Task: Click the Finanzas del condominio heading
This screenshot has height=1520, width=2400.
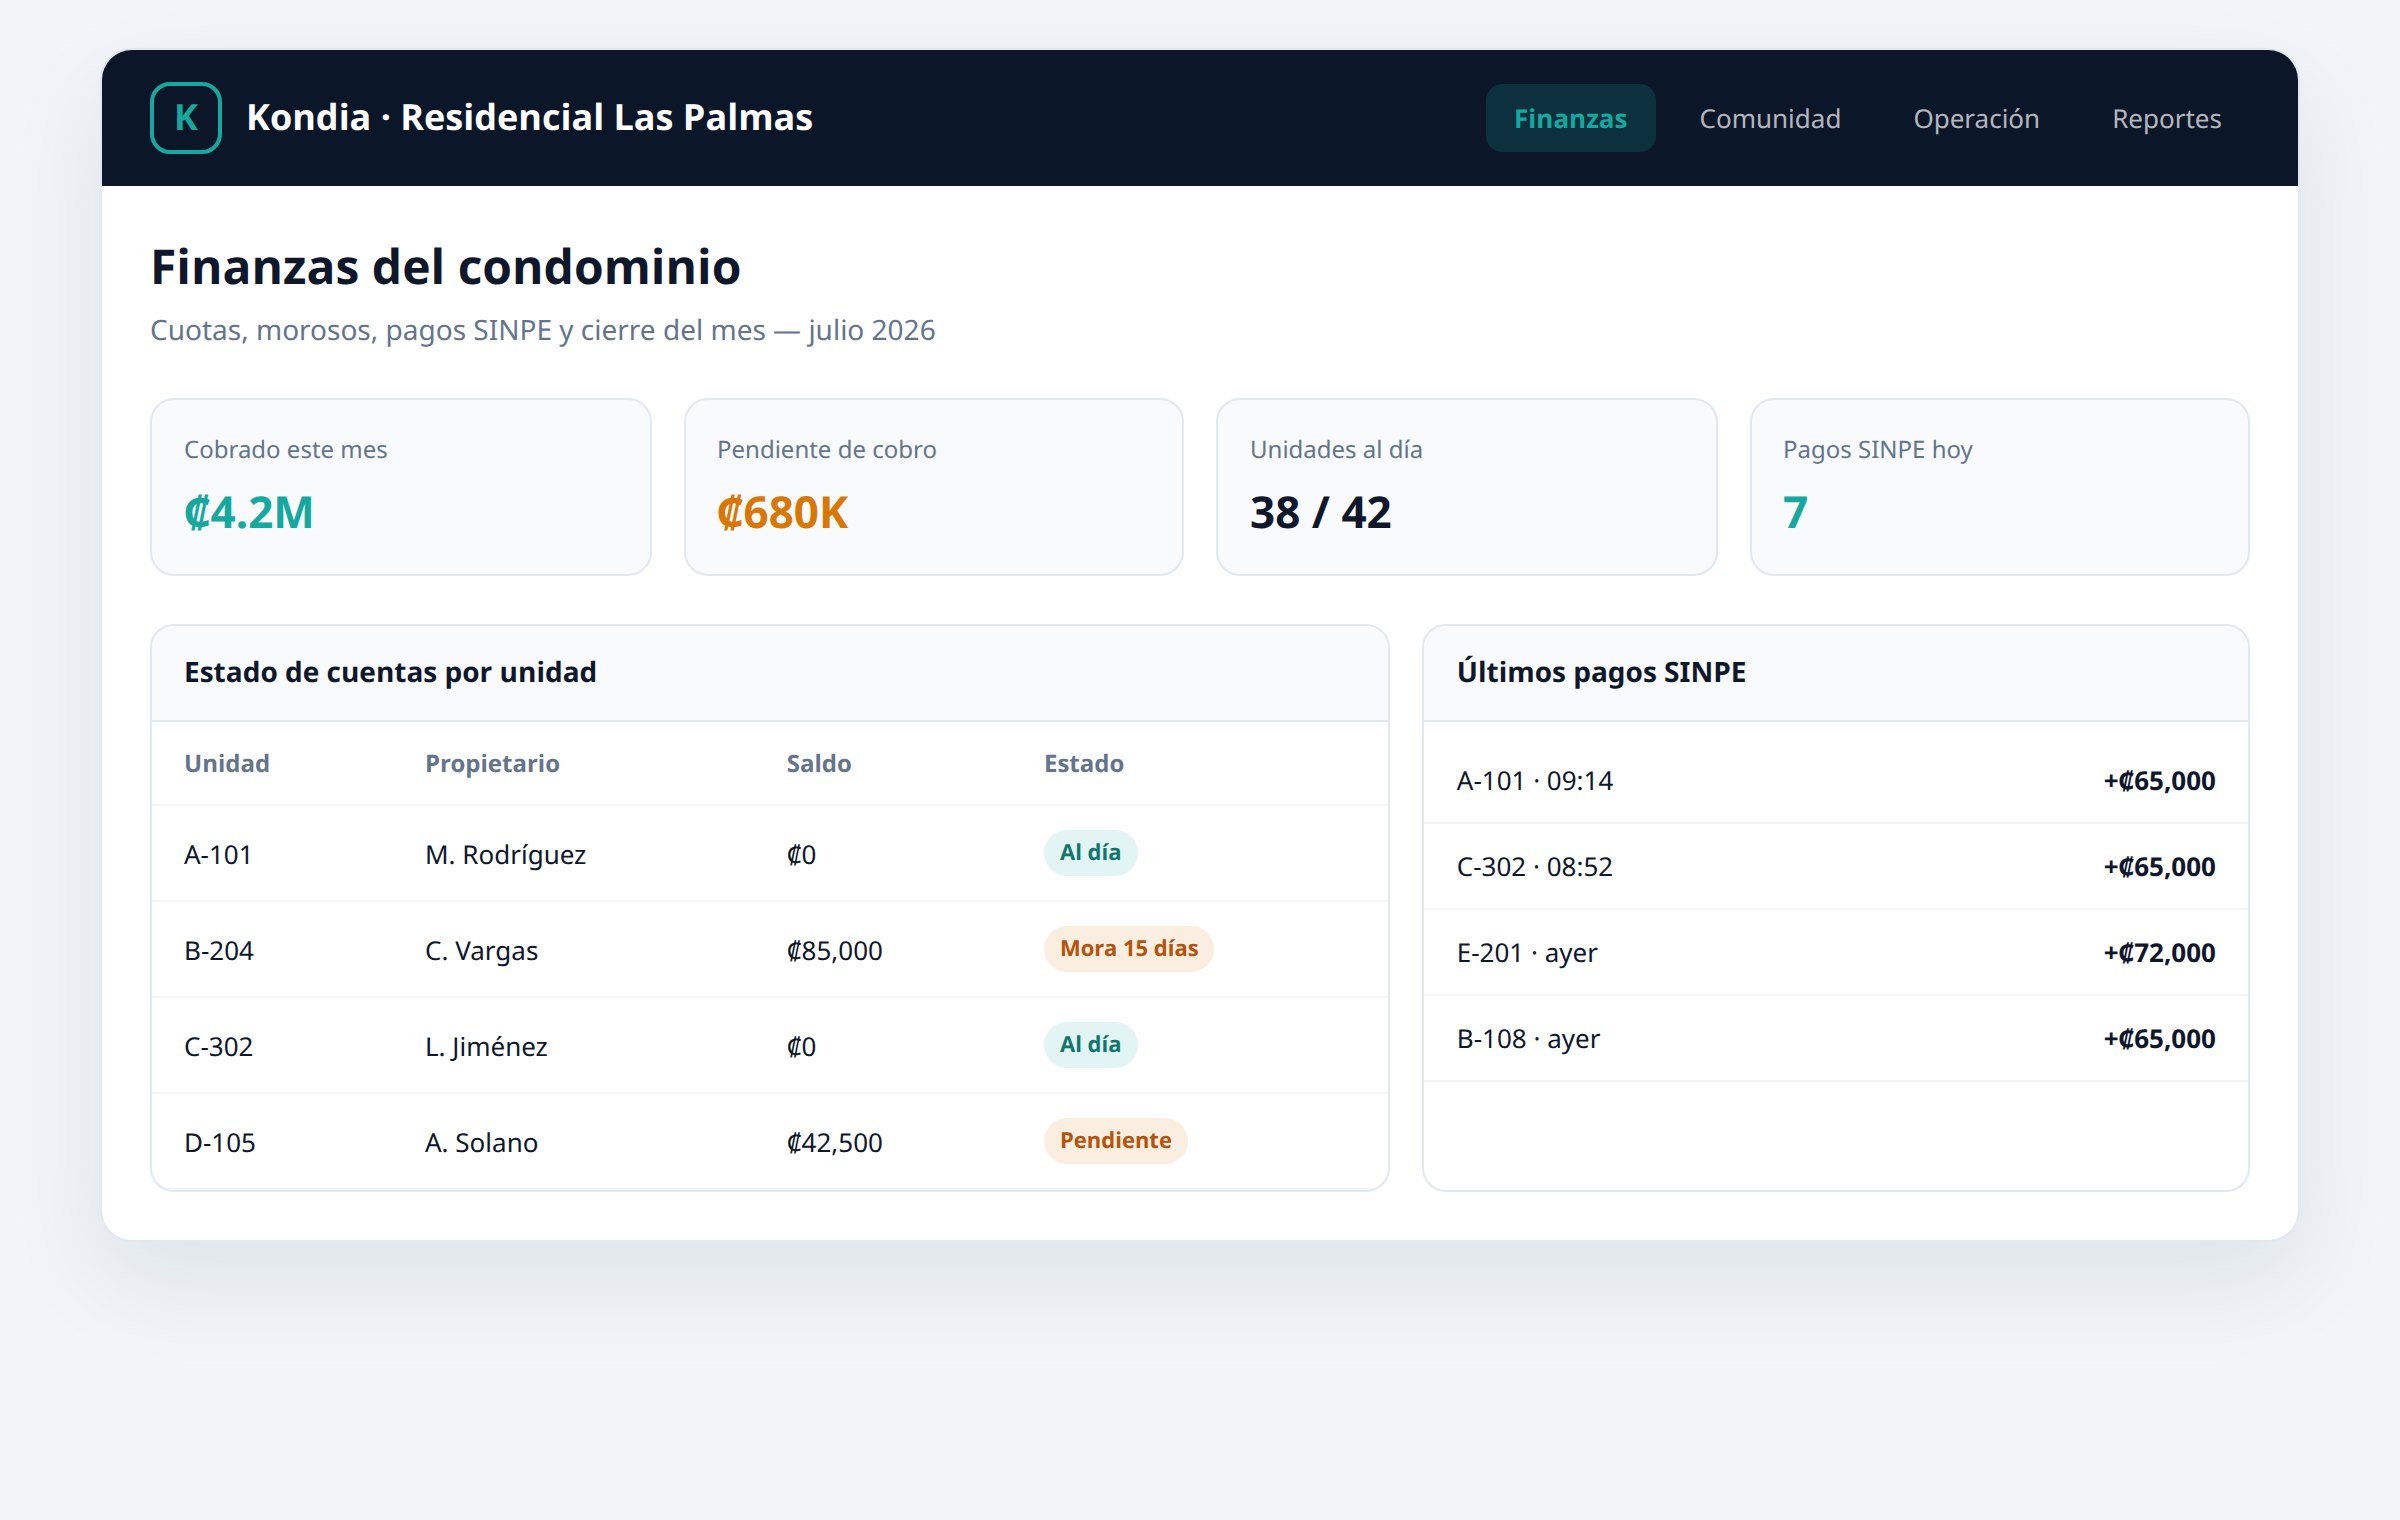Action: click(446, 267)
